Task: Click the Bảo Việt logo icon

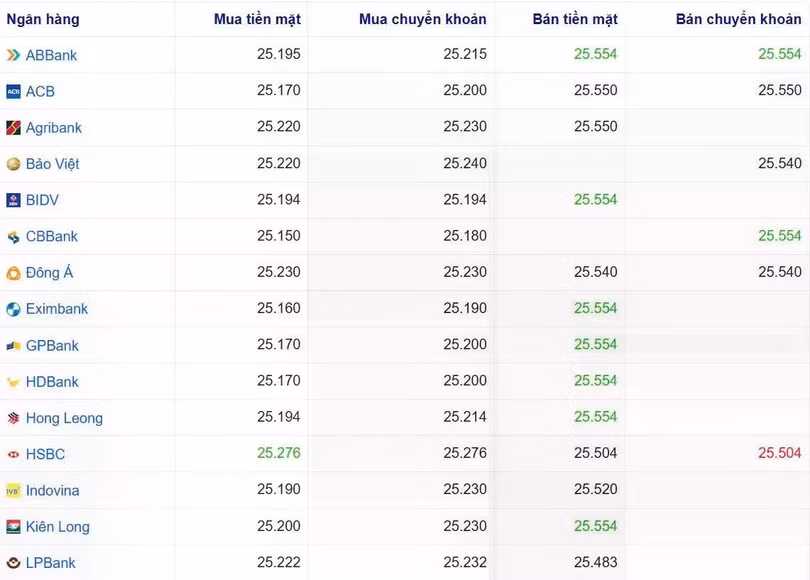Action: point(13,164)
